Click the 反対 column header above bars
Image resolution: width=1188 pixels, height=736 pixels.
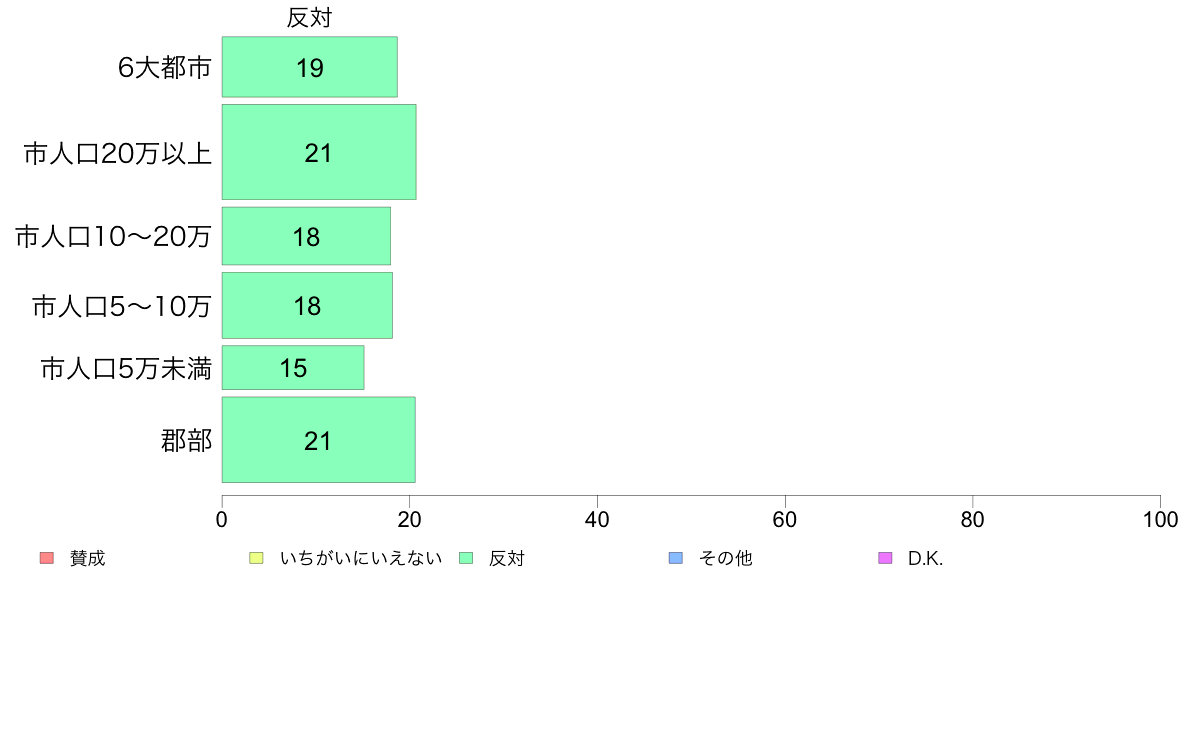point(309,17)
